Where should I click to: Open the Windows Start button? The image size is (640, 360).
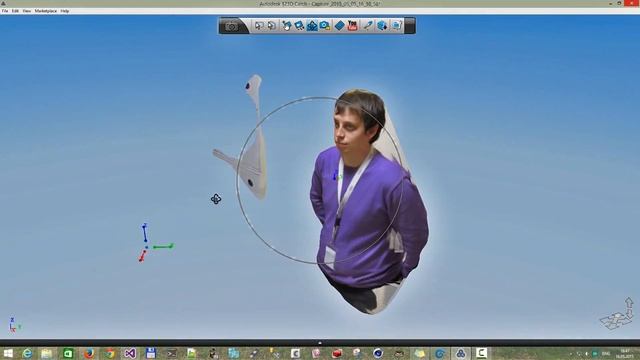point(8,353)
